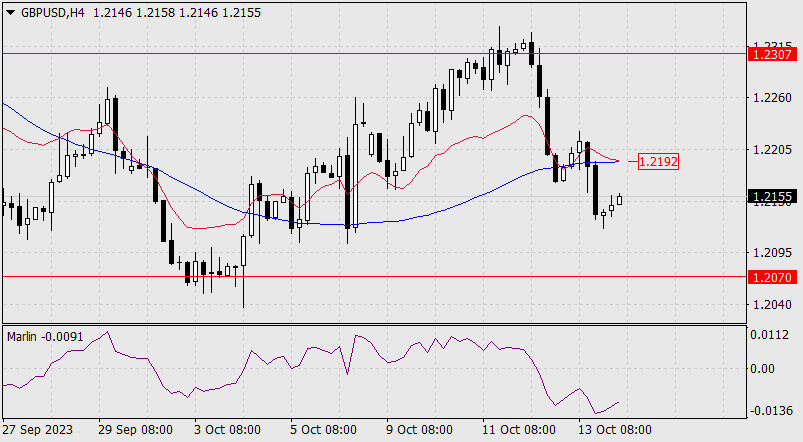This screenshot has height=442, width=803.
Task: Select the 1.2070 support level label
Action: pos(773,277)
